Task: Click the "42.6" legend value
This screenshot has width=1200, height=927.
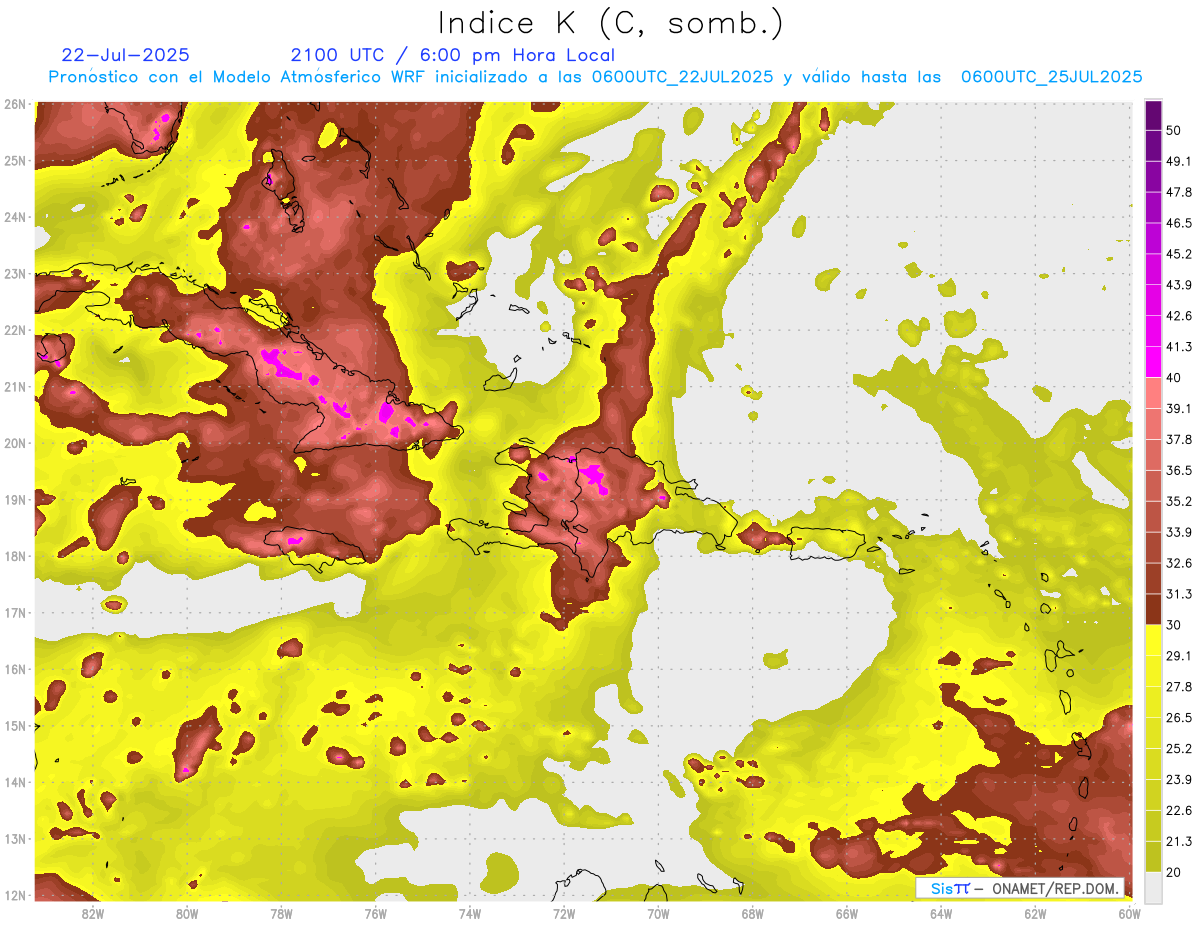Action: point(1178,316)
